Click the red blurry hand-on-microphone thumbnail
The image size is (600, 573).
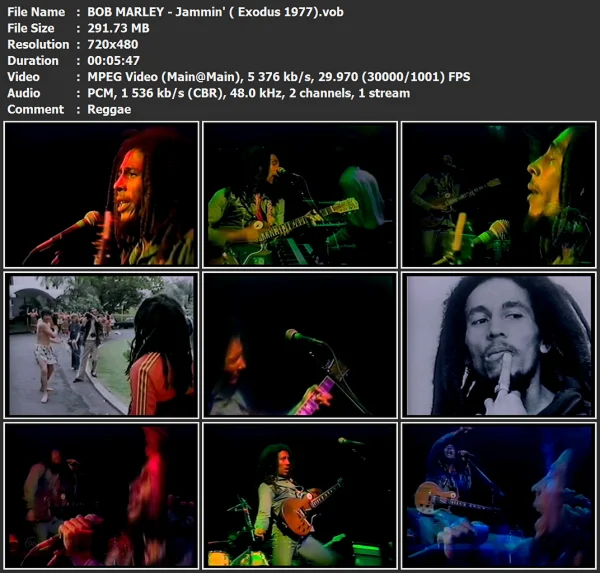coord(101,496)
